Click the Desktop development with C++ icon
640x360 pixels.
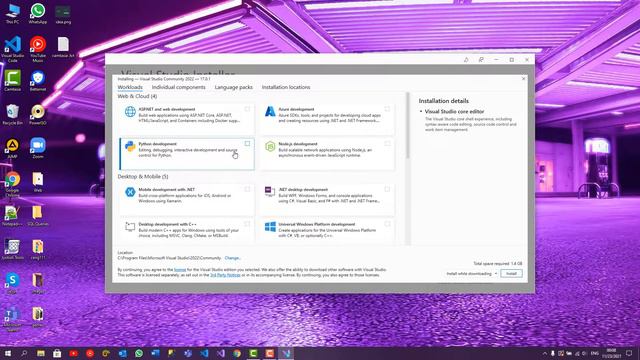(x=130, y=226)
